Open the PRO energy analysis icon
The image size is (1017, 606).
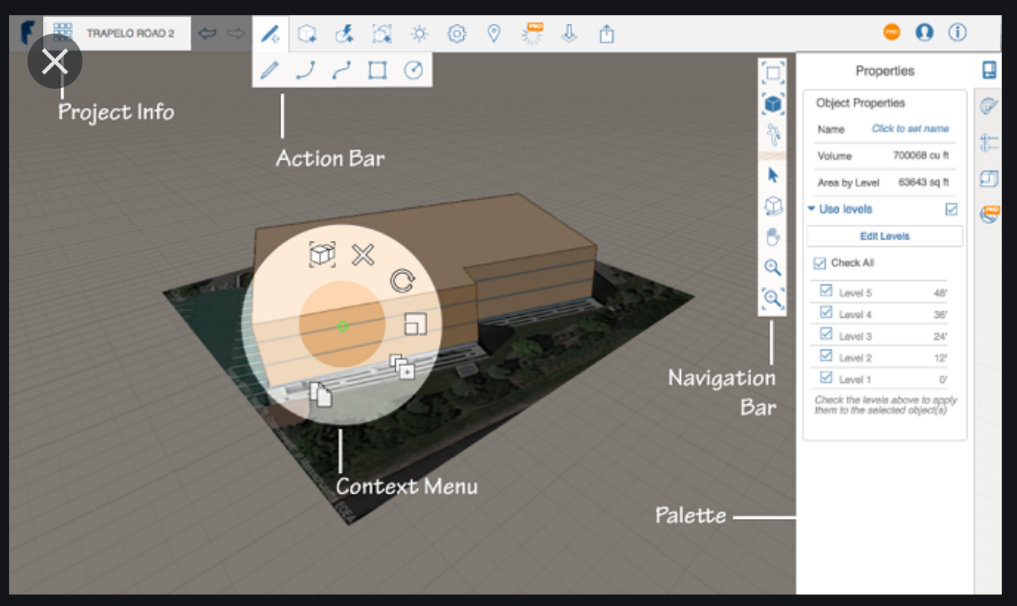tap(532, 33)
